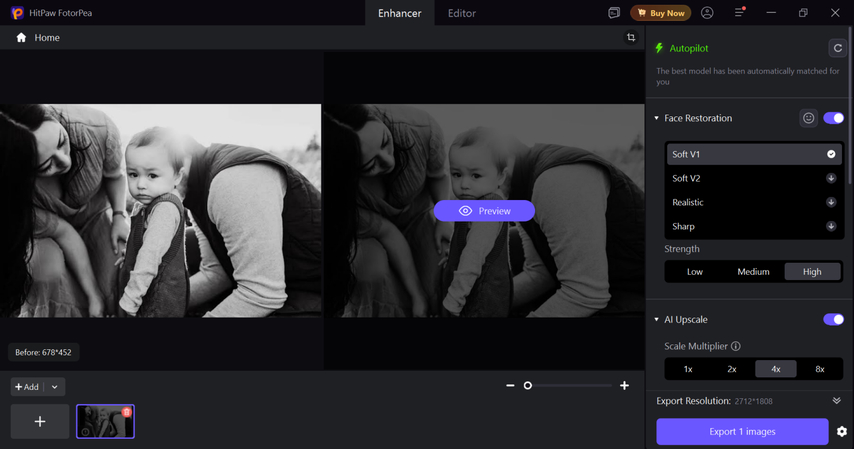
Task: Click the large plus tile to add image
Action: 40,421
